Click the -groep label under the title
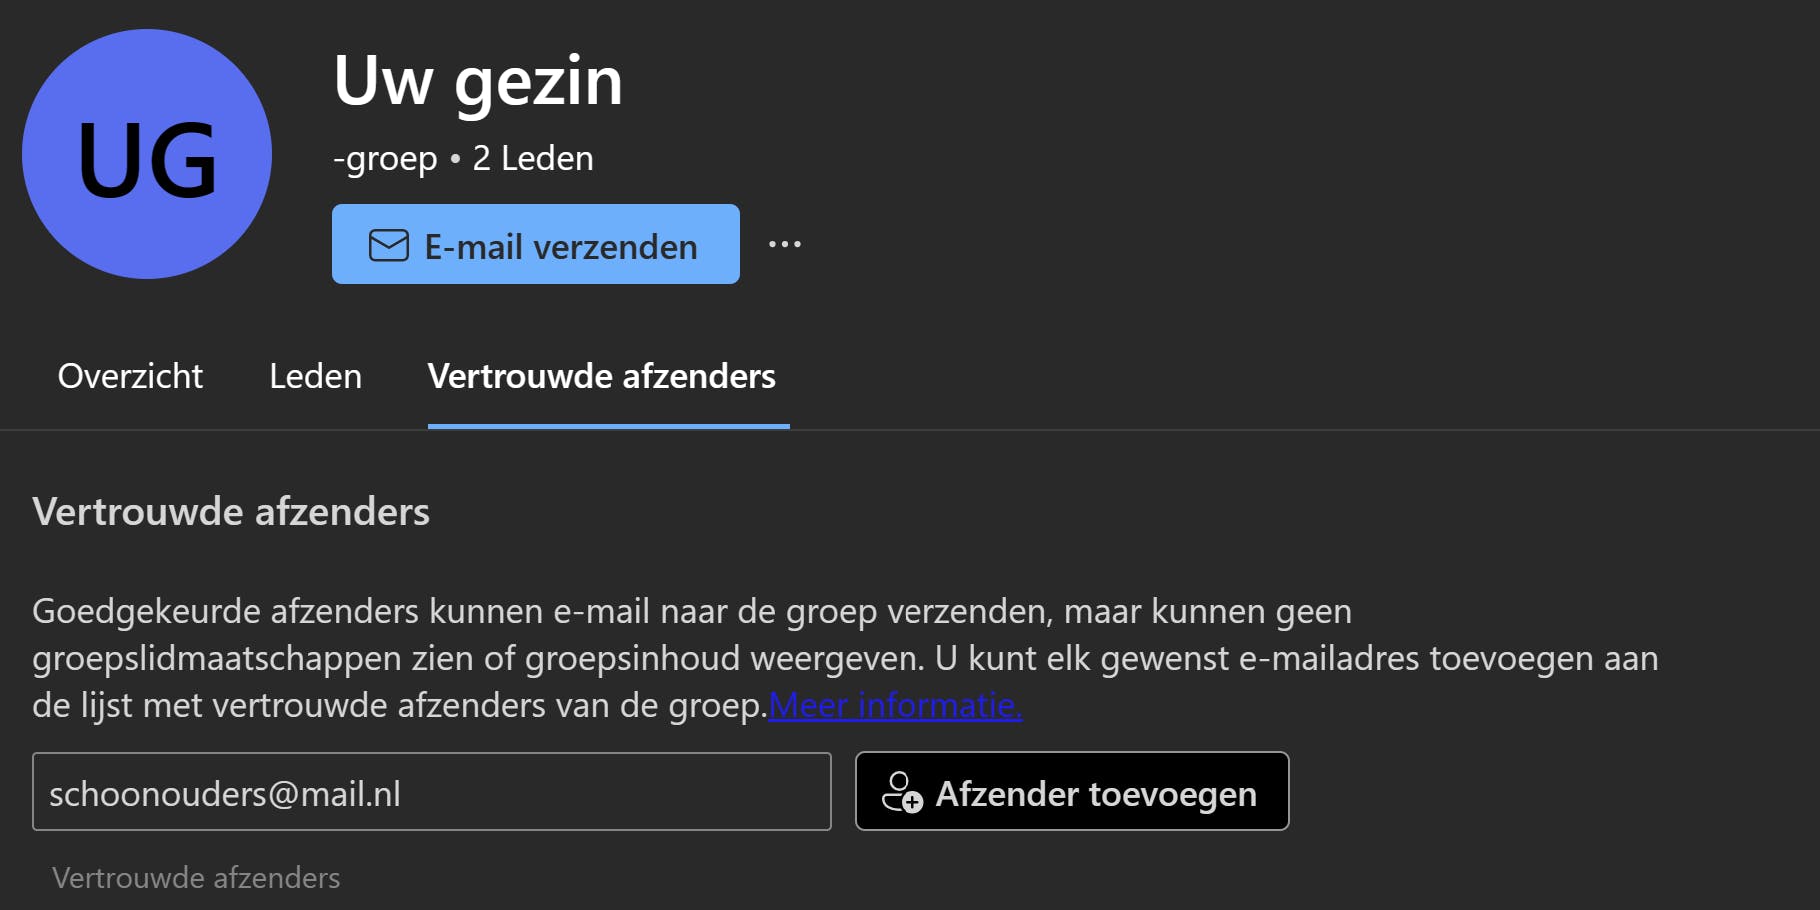The height and width of the screenshot is (910, 1820). point(385,158)
